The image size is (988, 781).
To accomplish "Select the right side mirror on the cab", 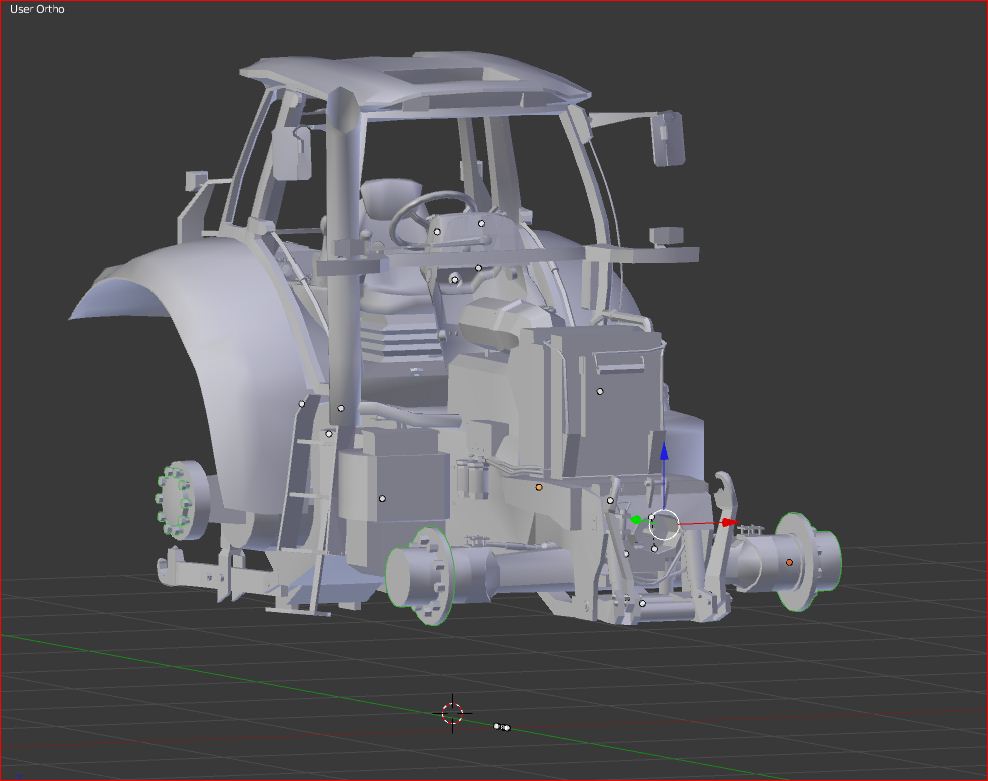I will click(x=668, y=139).
